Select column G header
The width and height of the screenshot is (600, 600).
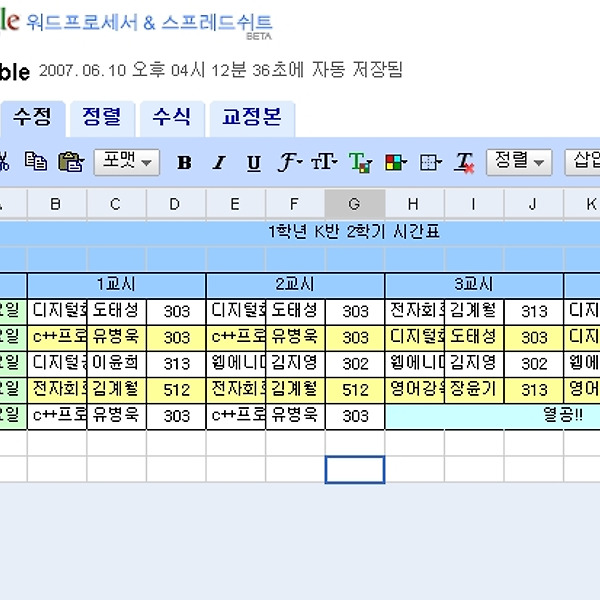pos(354,204)
